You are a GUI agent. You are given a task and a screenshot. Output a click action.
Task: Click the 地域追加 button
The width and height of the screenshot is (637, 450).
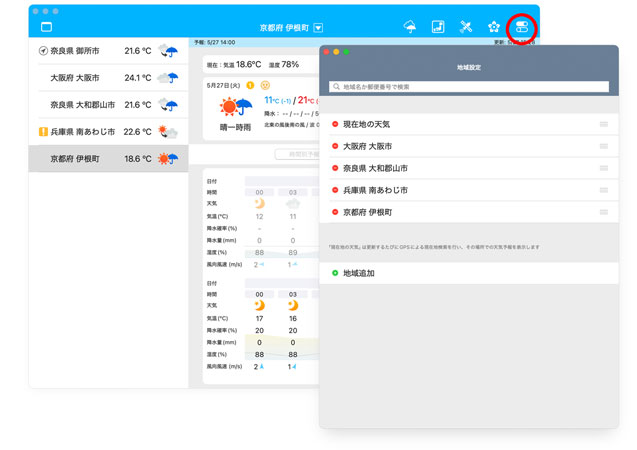click(358, 272)
